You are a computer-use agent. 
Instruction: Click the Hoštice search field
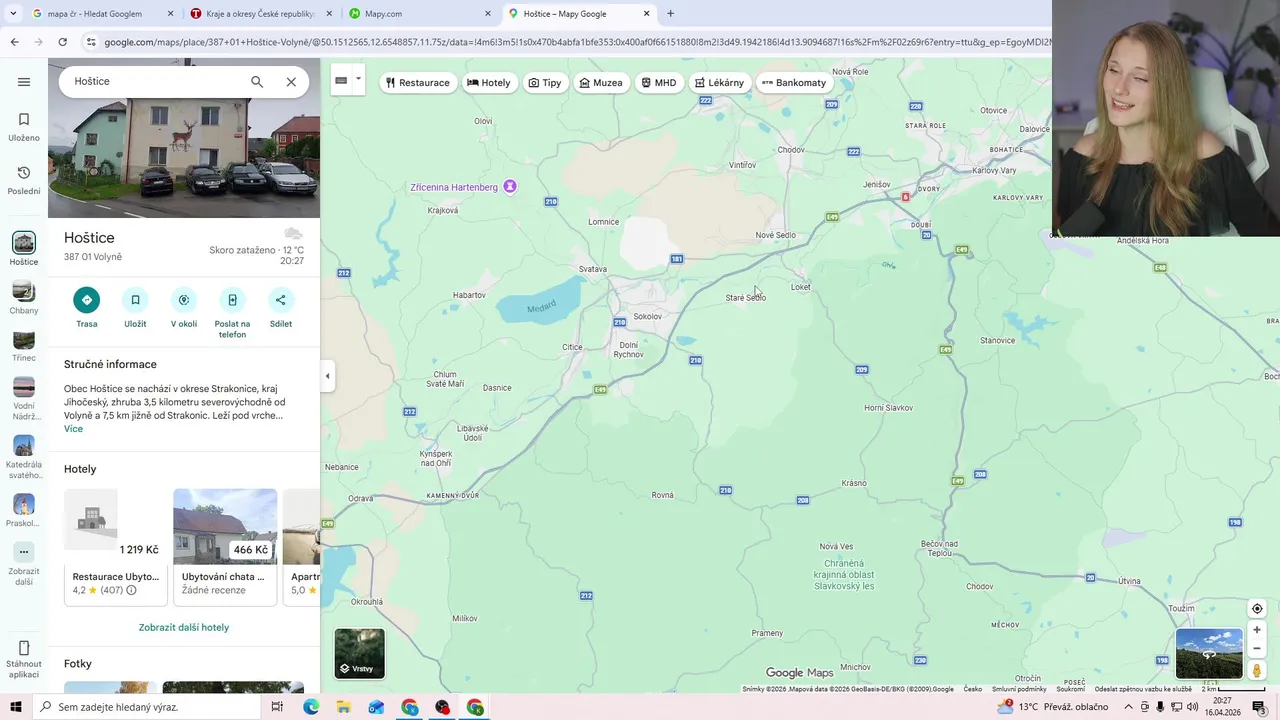pyautogui.click(x=155, y=82)
